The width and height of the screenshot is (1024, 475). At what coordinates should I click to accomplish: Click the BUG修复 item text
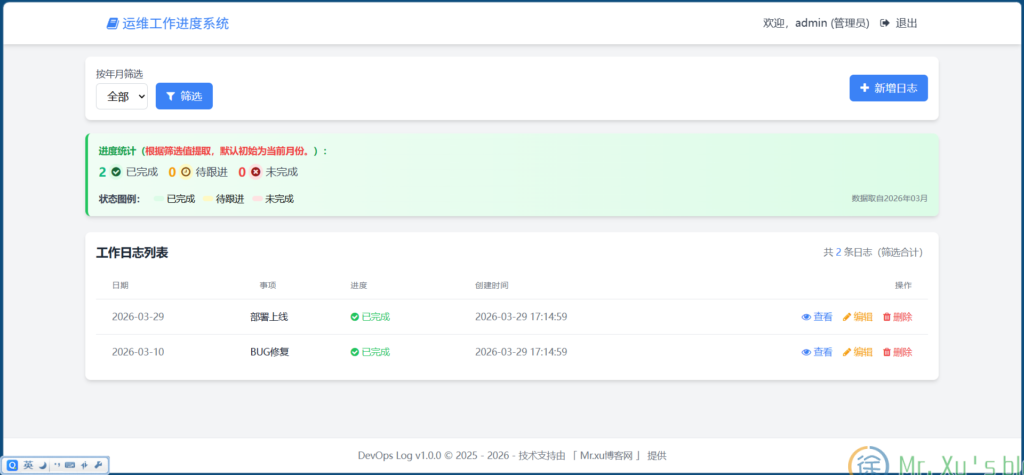tap(270, 352)
